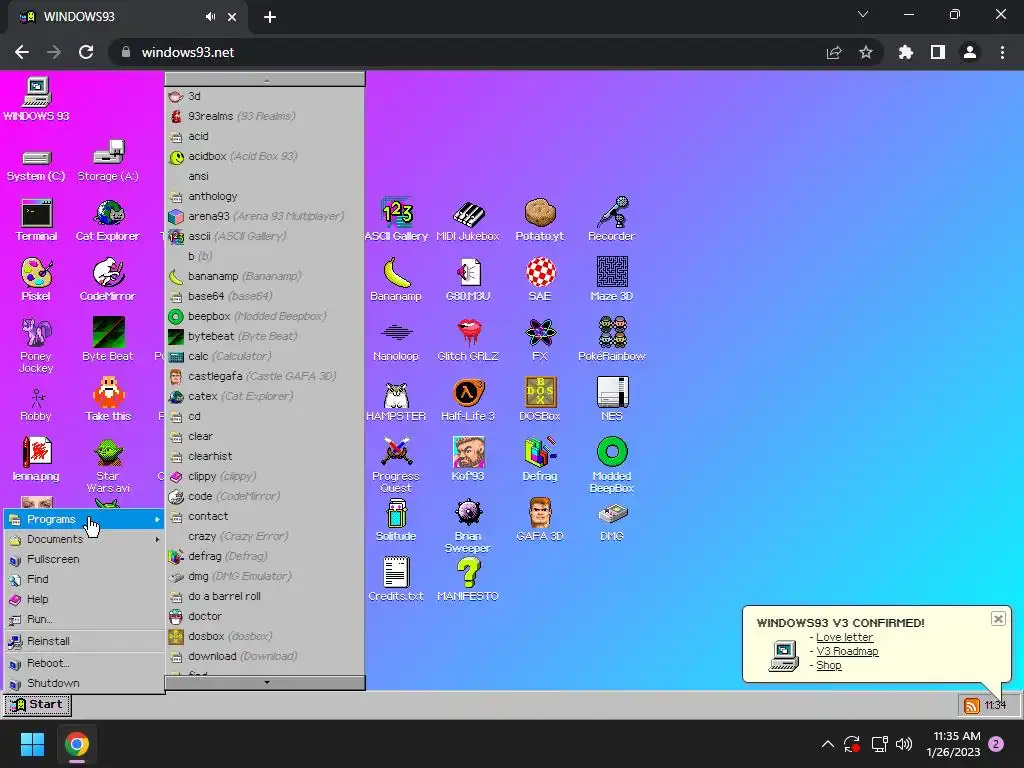
Task: Select Fullscreen in the Start menu
Action: (x=84, y=560)
